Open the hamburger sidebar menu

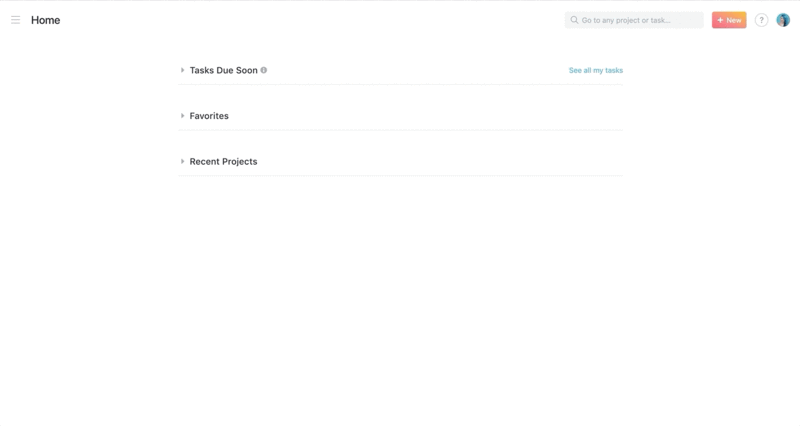coord(15,20)
